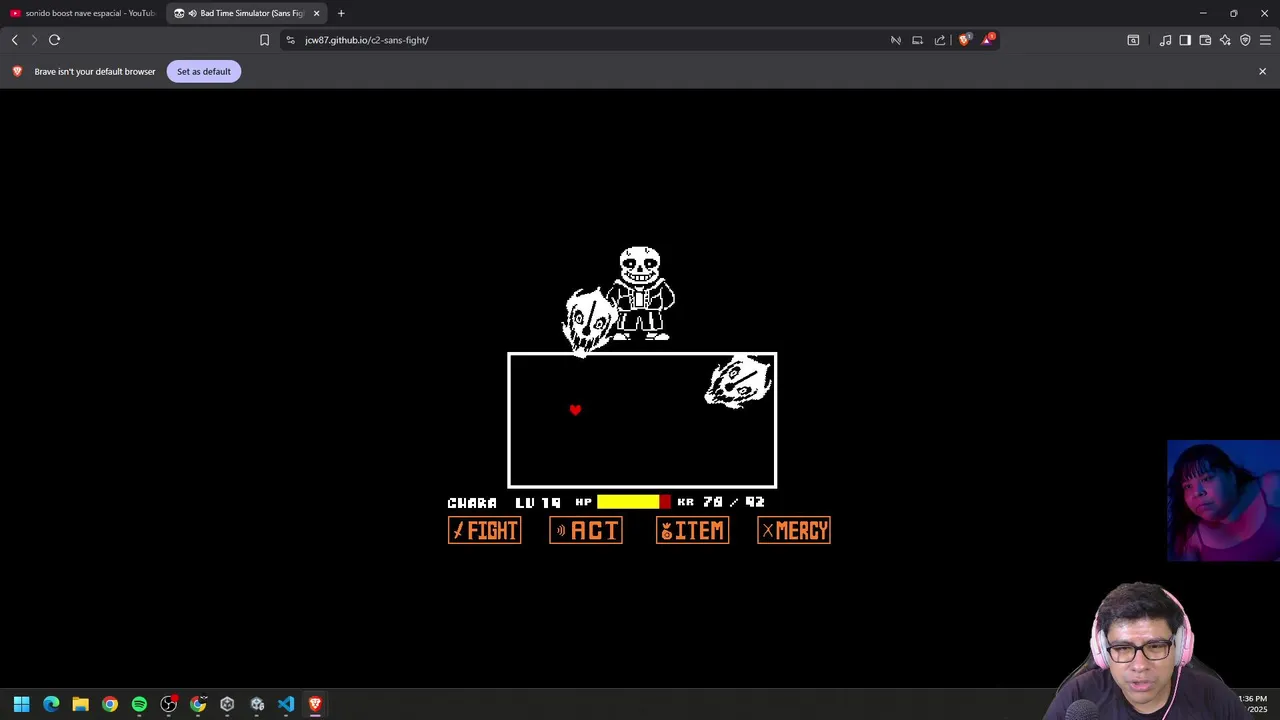Open Unity Hub from the taskbar
Image resolution: width=1280 pixels, height=720 pixels.
227,704
